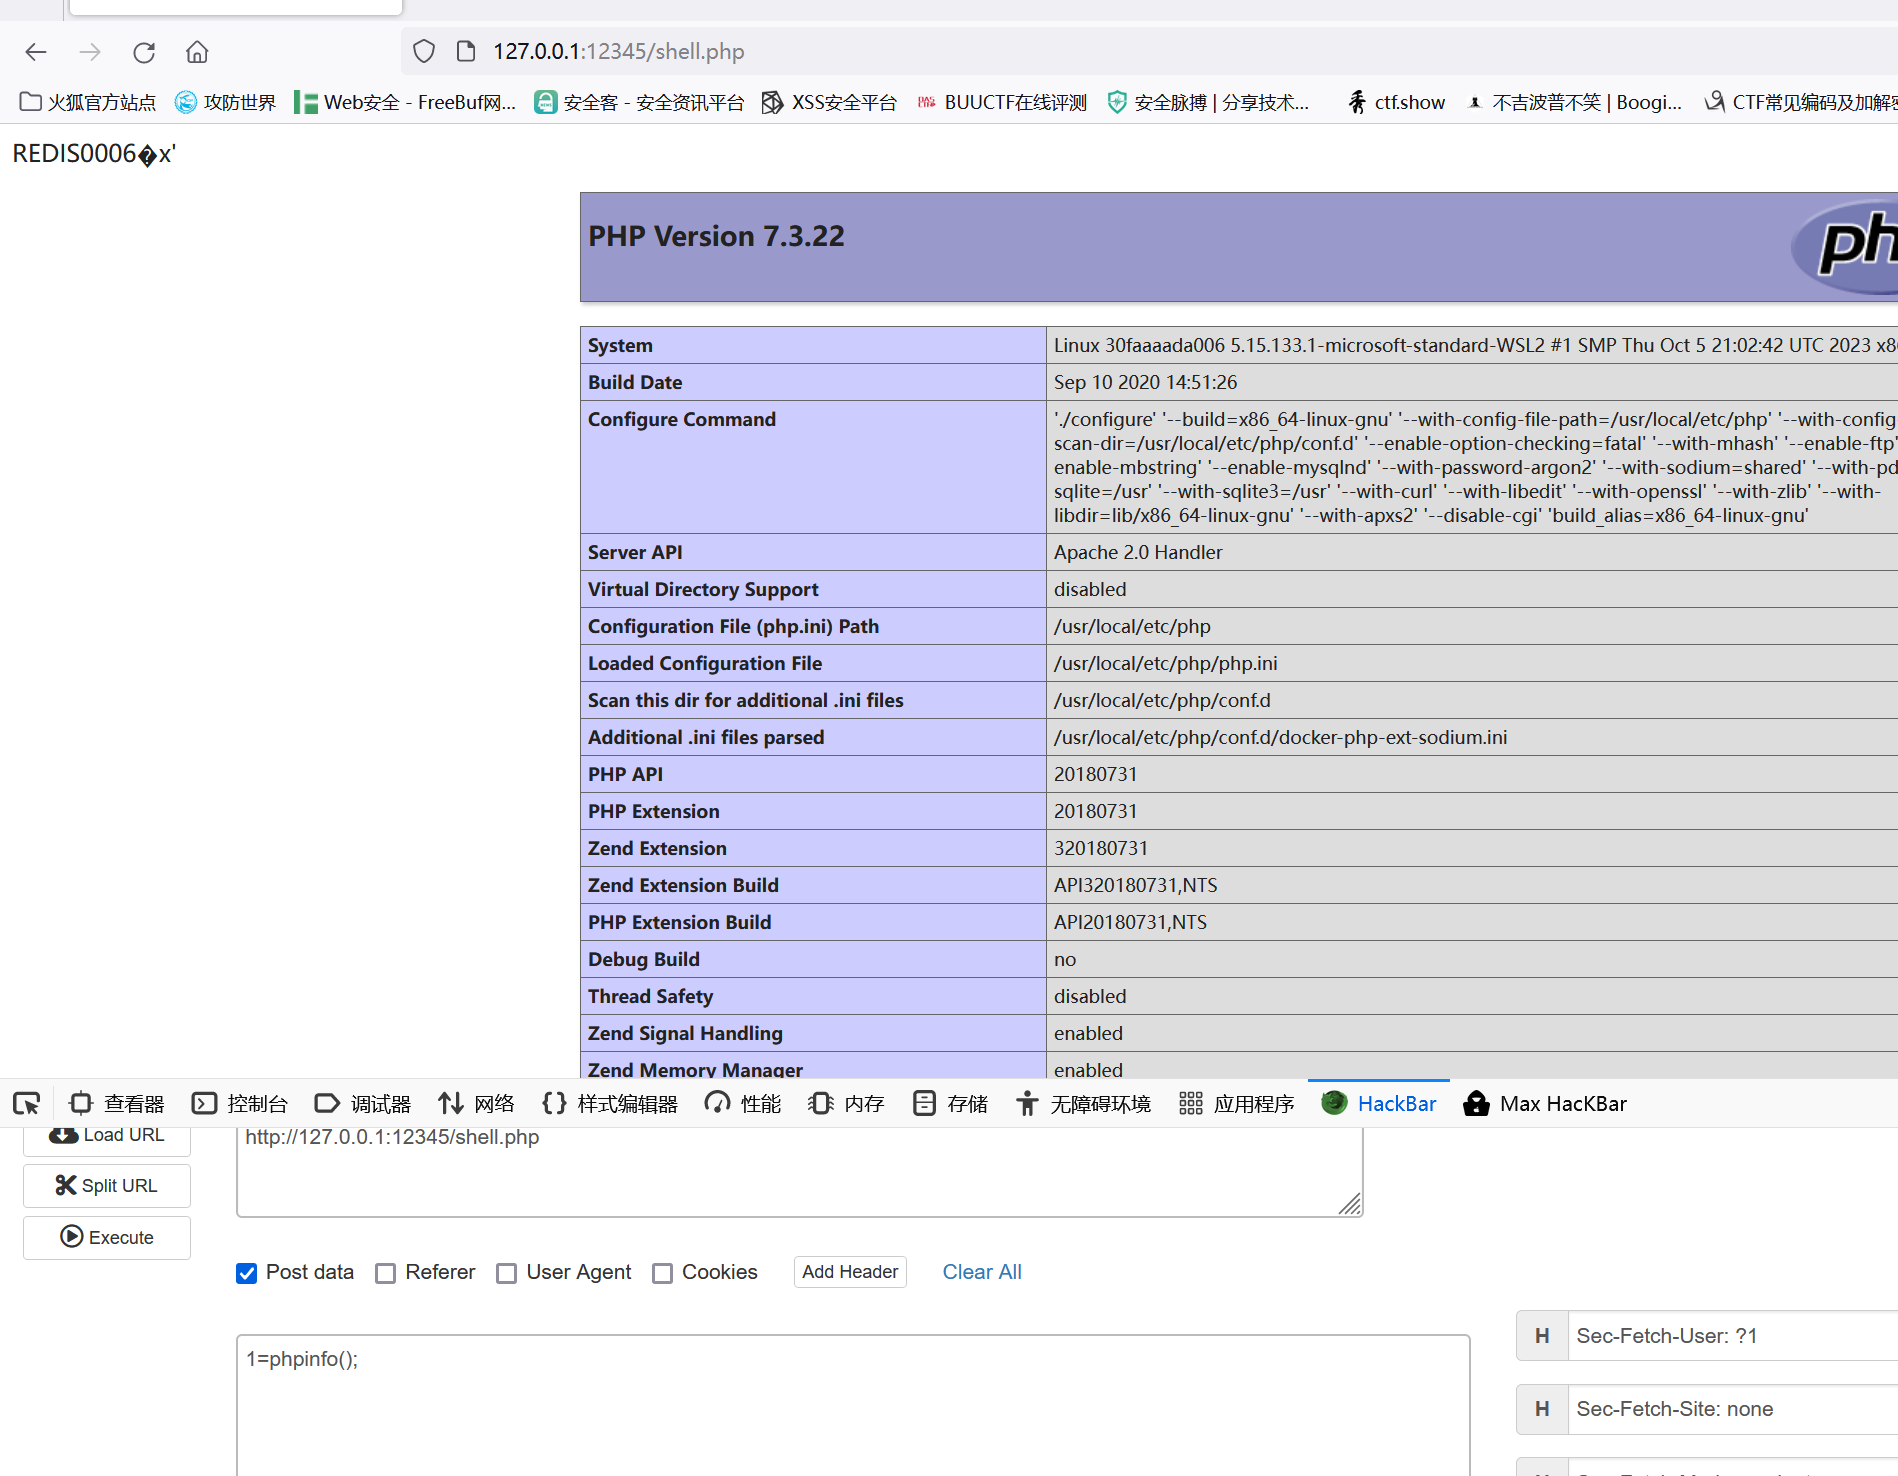Click the HackBar URL text area
The height and width of the screenshot is (1476, 1898).
pos(800,1170)
